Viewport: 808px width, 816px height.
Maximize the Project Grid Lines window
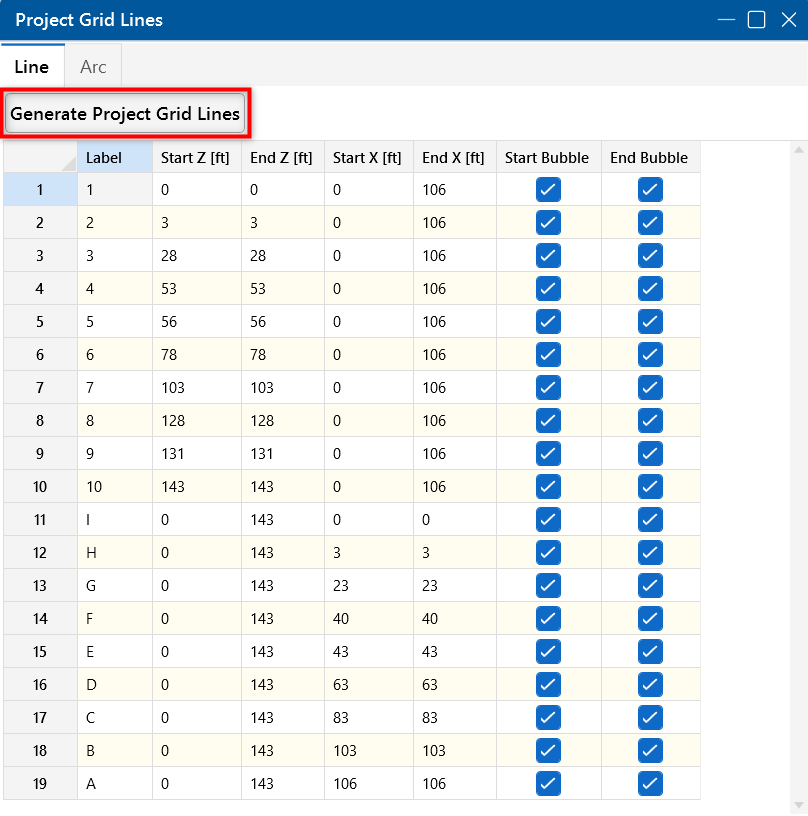(x=757, y=20)
